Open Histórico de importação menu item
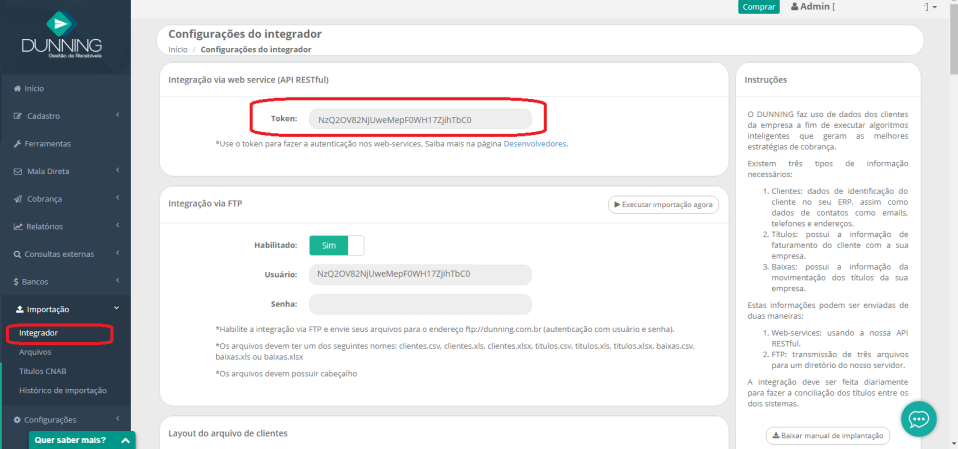The height and width of the screenshot is (449, 958). (x=62, y=390)
